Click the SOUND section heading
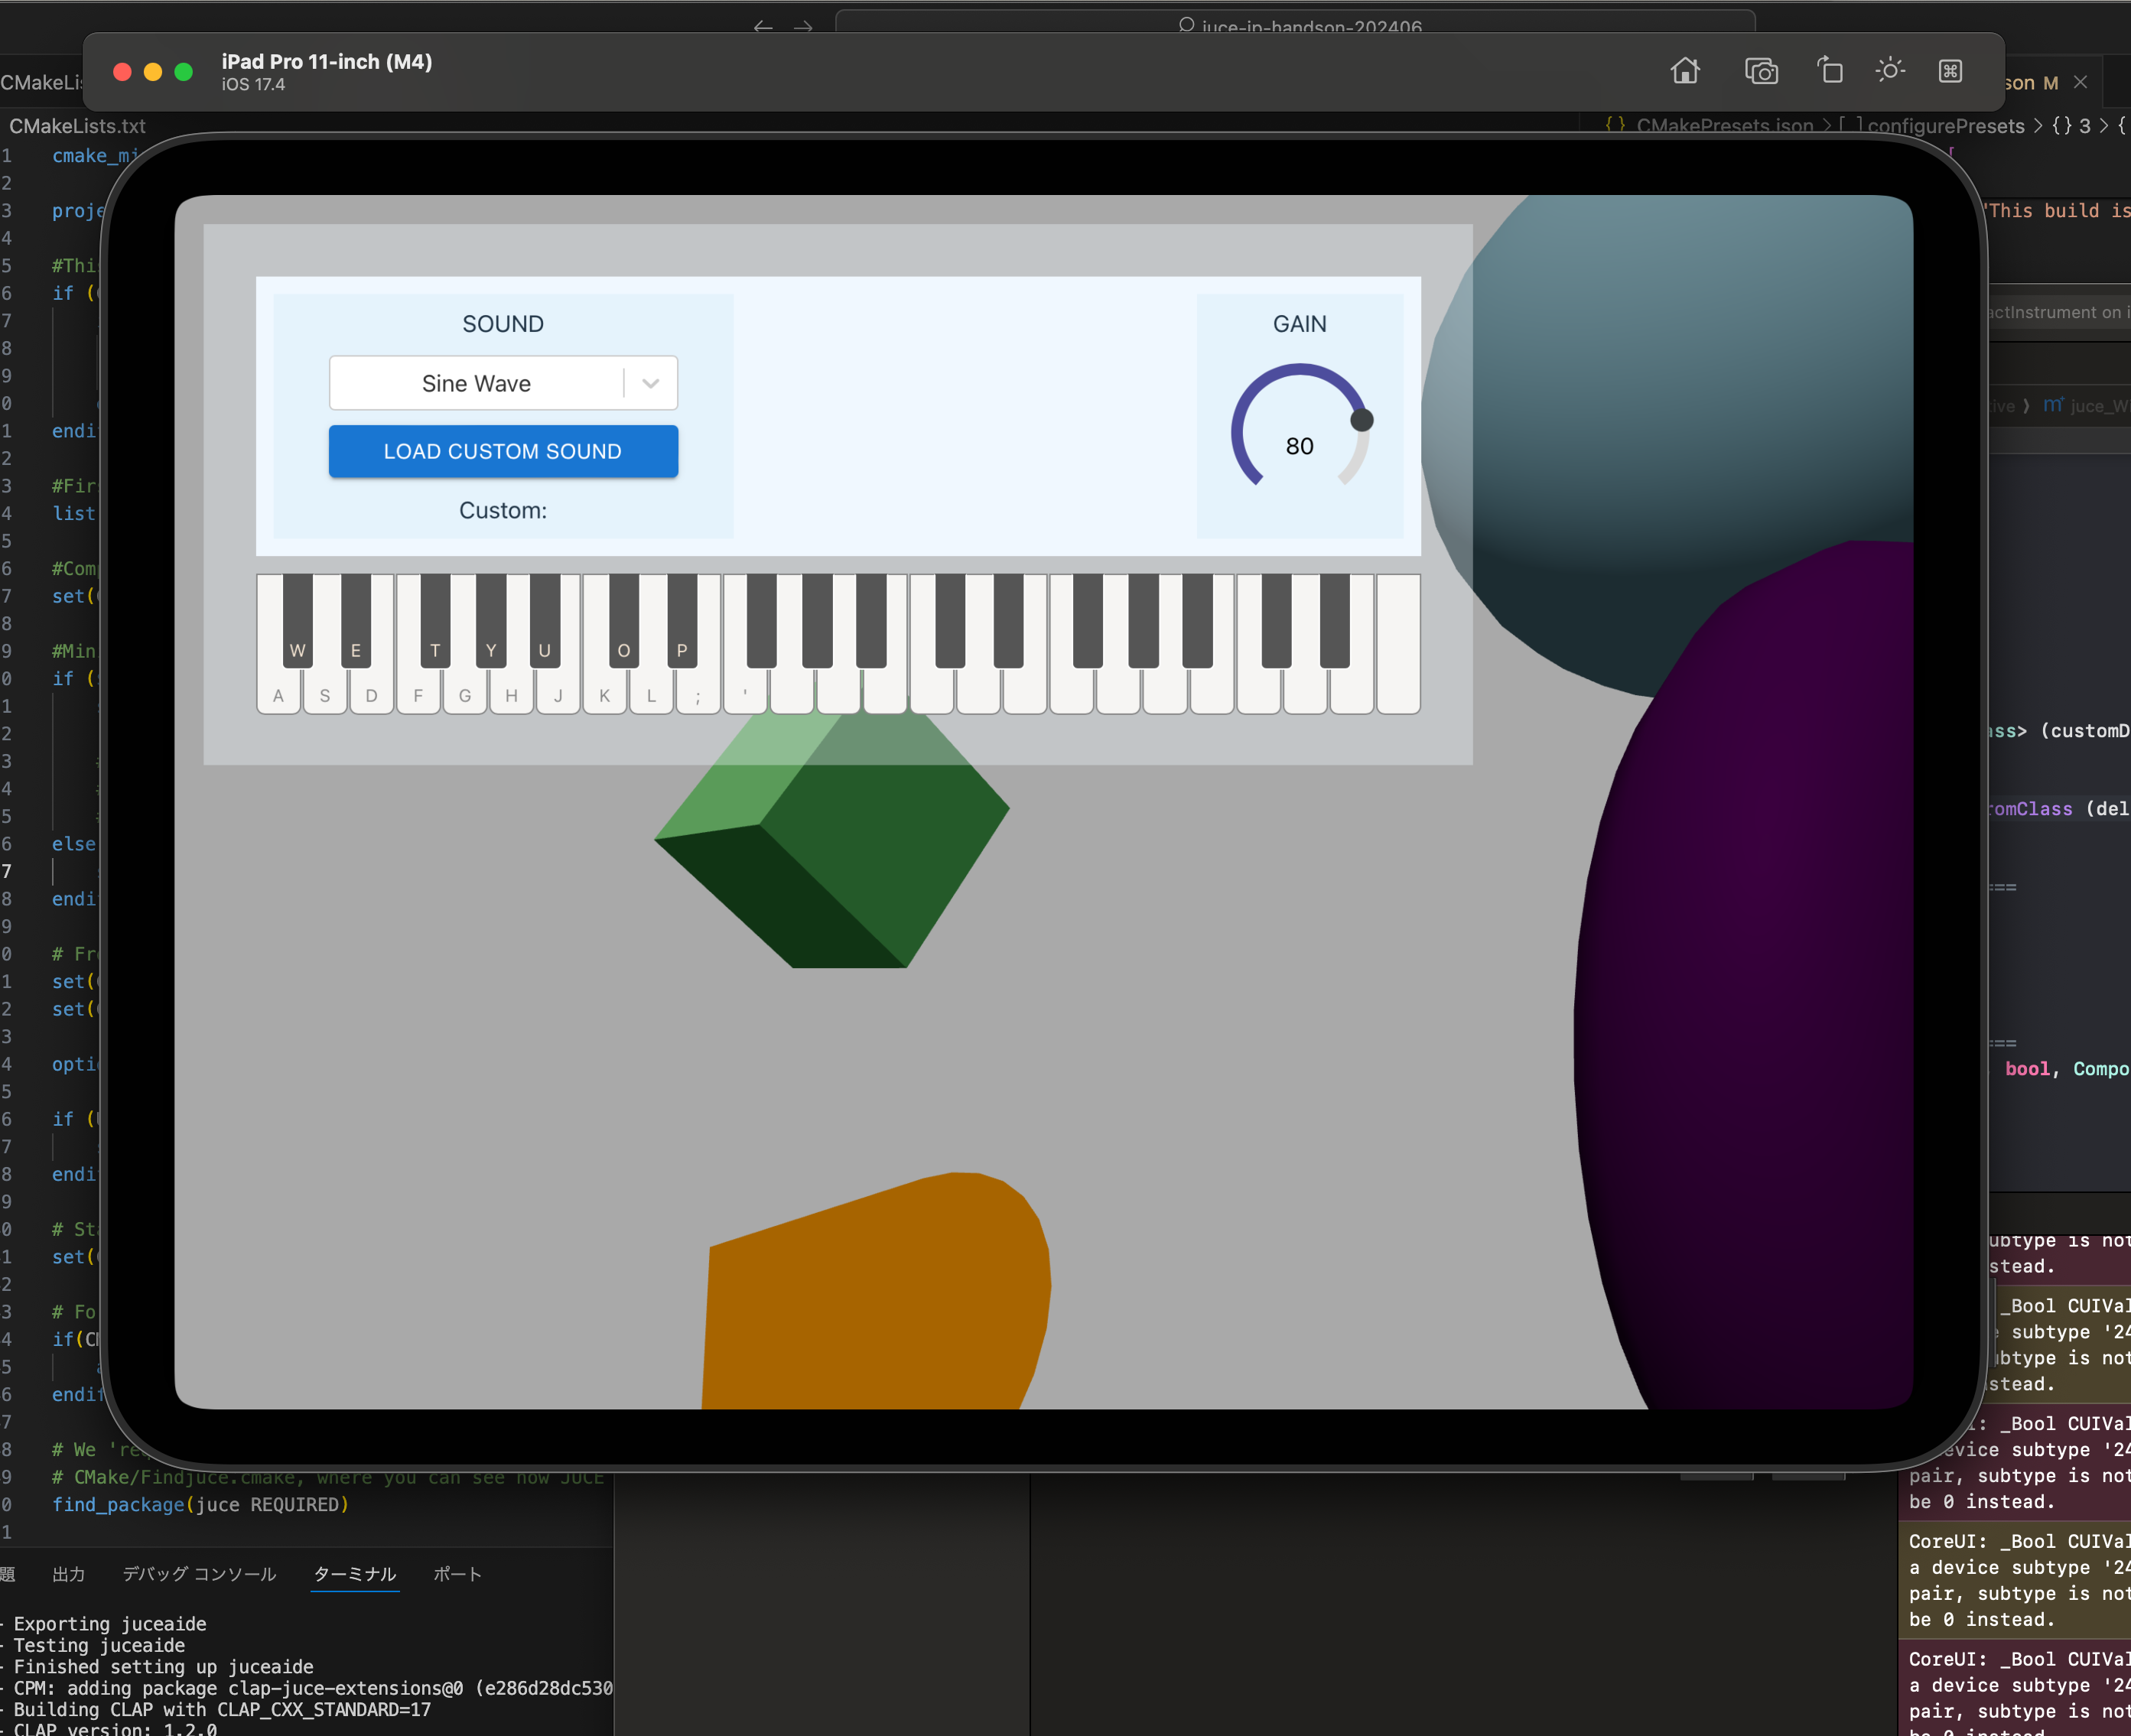The image size is (2131, 1736). (503, 324)
